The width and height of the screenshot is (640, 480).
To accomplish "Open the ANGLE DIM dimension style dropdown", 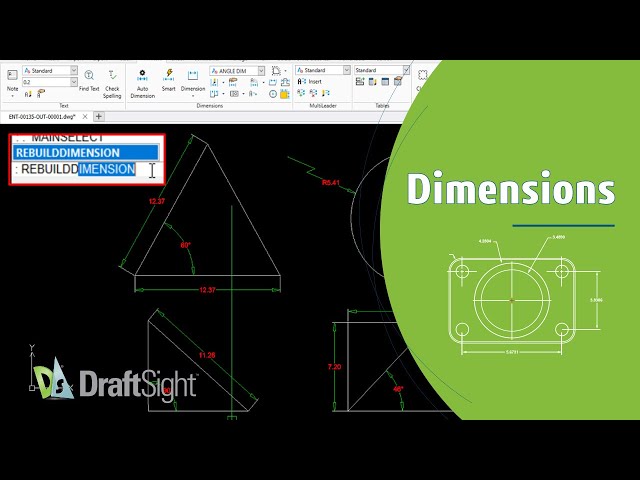I will click(x=261, y=71).
